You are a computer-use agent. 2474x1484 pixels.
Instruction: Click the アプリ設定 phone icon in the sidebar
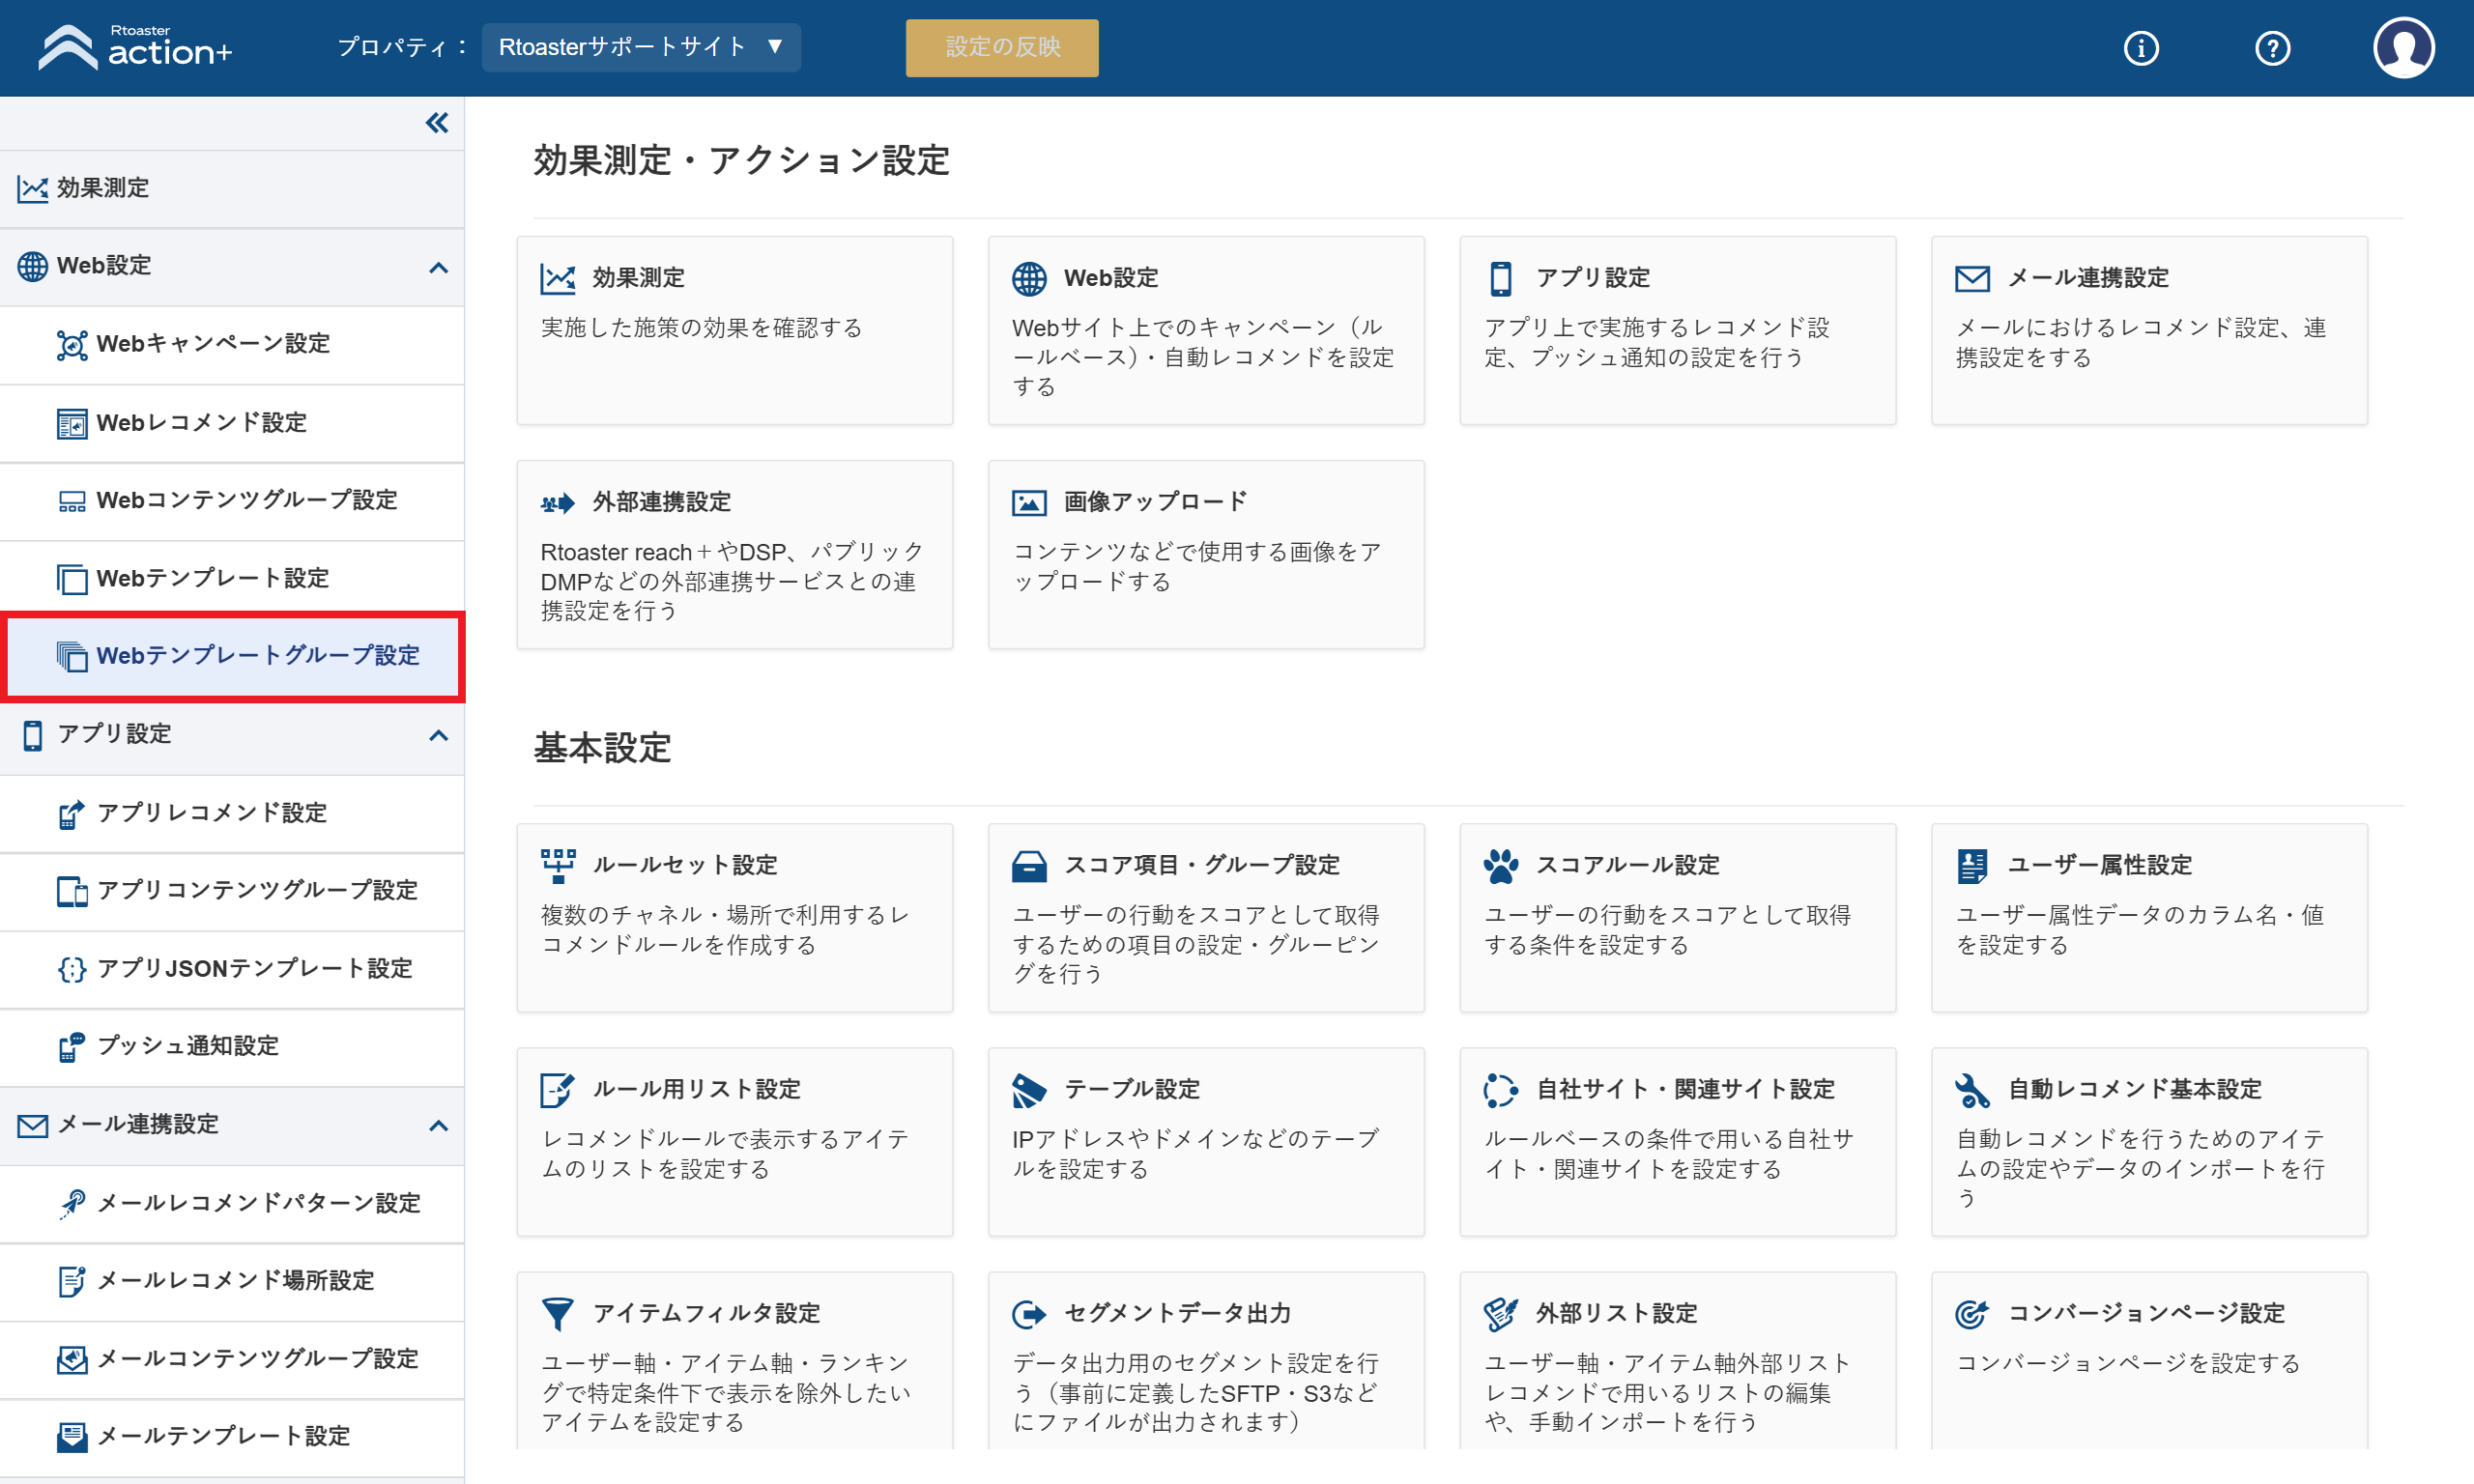tap(33, 735)
